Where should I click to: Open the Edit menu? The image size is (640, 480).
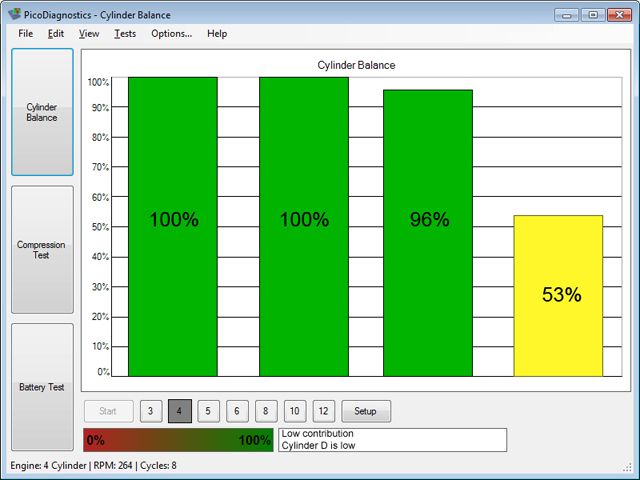[x=56, y=33]
